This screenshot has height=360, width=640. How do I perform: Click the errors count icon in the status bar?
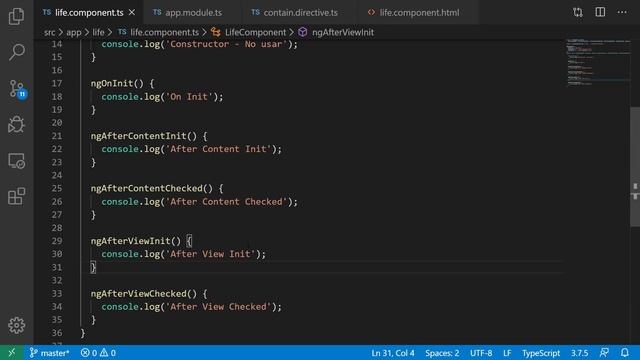tap(89, 353)
